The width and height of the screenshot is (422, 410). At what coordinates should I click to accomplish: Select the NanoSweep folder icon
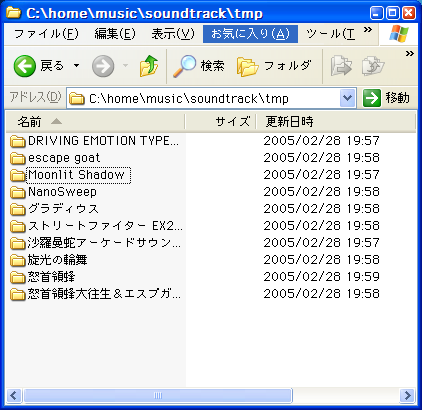[18, 192]
